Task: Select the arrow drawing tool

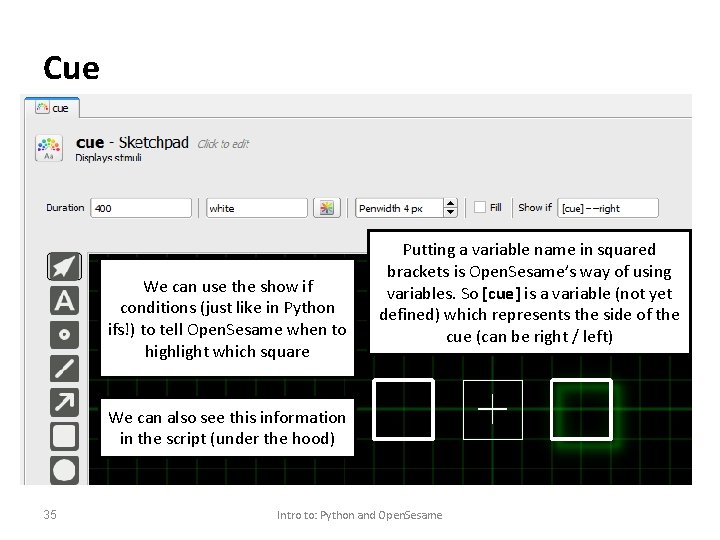Action: coord(64,402)
